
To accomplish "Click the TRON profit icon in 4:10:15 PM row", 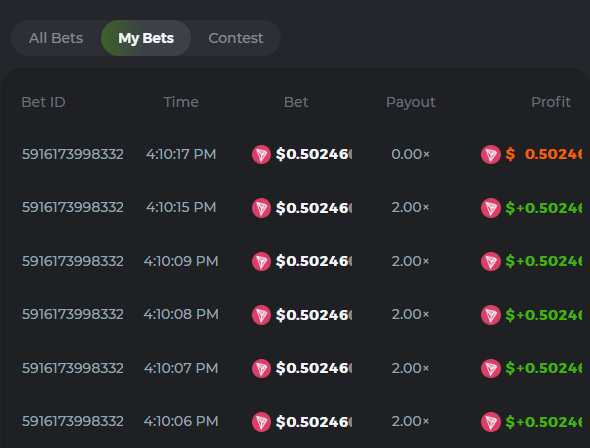I will pos(491,208).
